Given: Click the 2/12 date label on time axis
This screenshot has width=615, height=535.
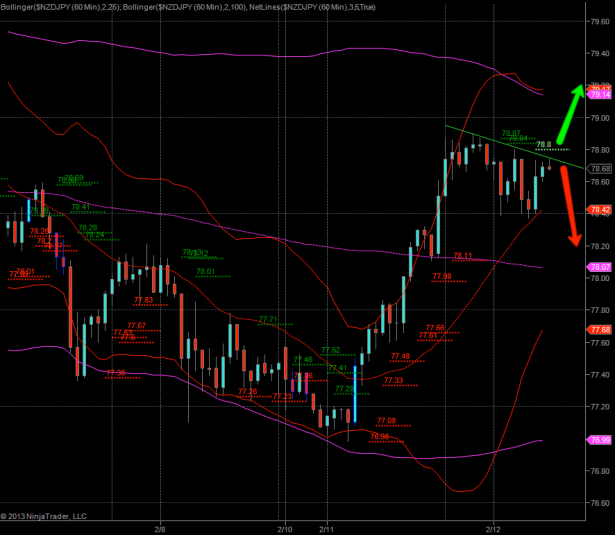Looking at the screenshot, I should [x=492, y=527].
